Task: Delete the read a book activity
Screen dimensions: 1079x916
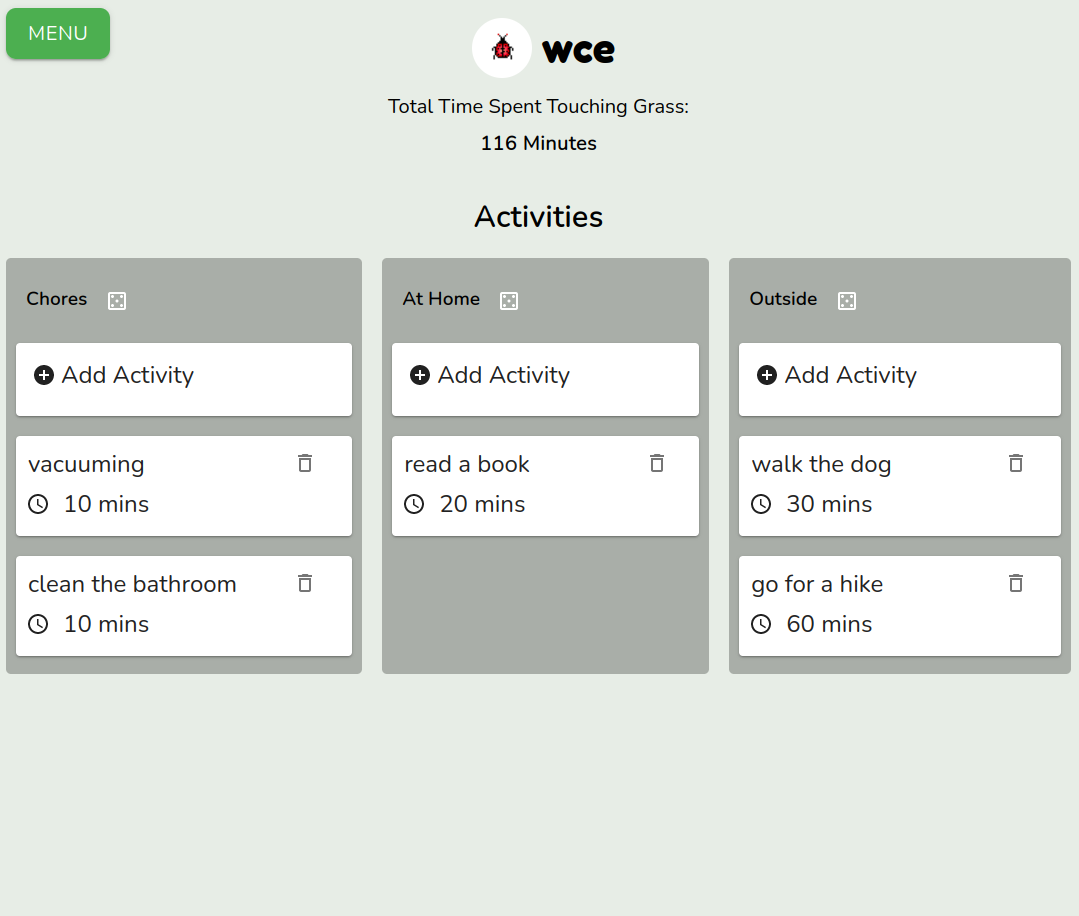Action: pyautogui.click(x=657, y=463)
